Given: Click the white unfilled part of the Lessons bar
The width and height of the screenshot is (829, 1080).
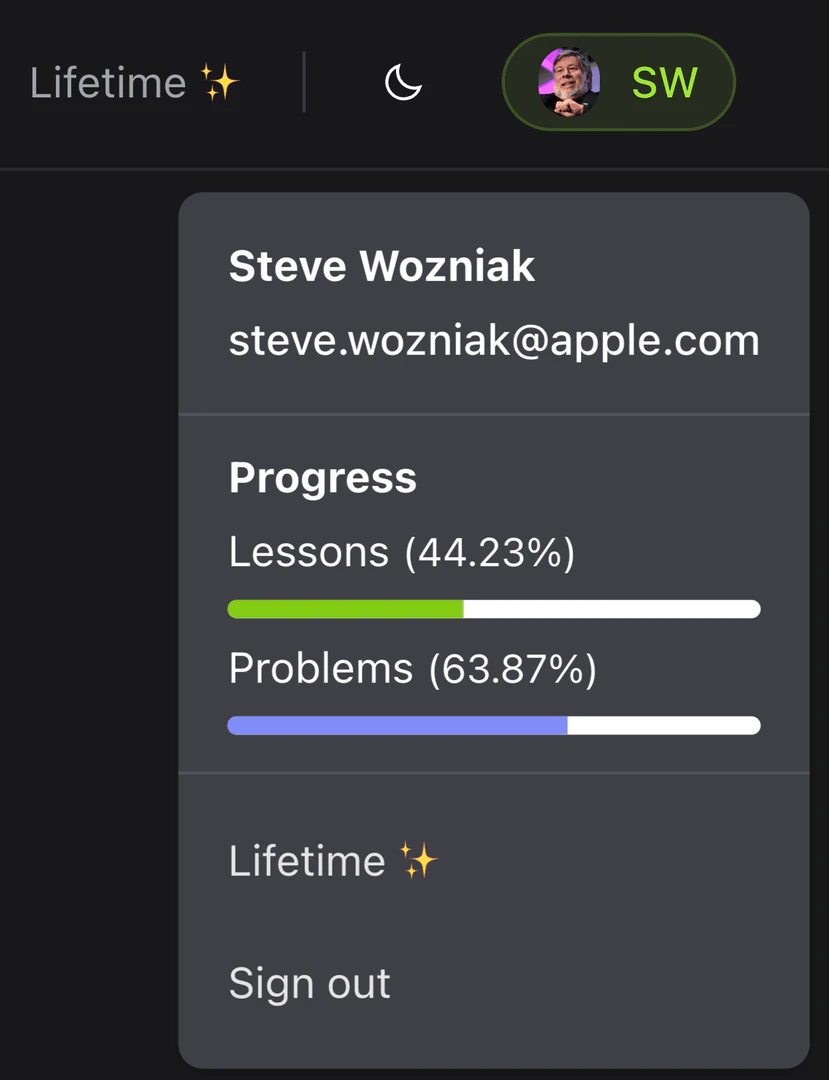Looking at the screenshot, I should pyautogui.click(x=611, y=609).
